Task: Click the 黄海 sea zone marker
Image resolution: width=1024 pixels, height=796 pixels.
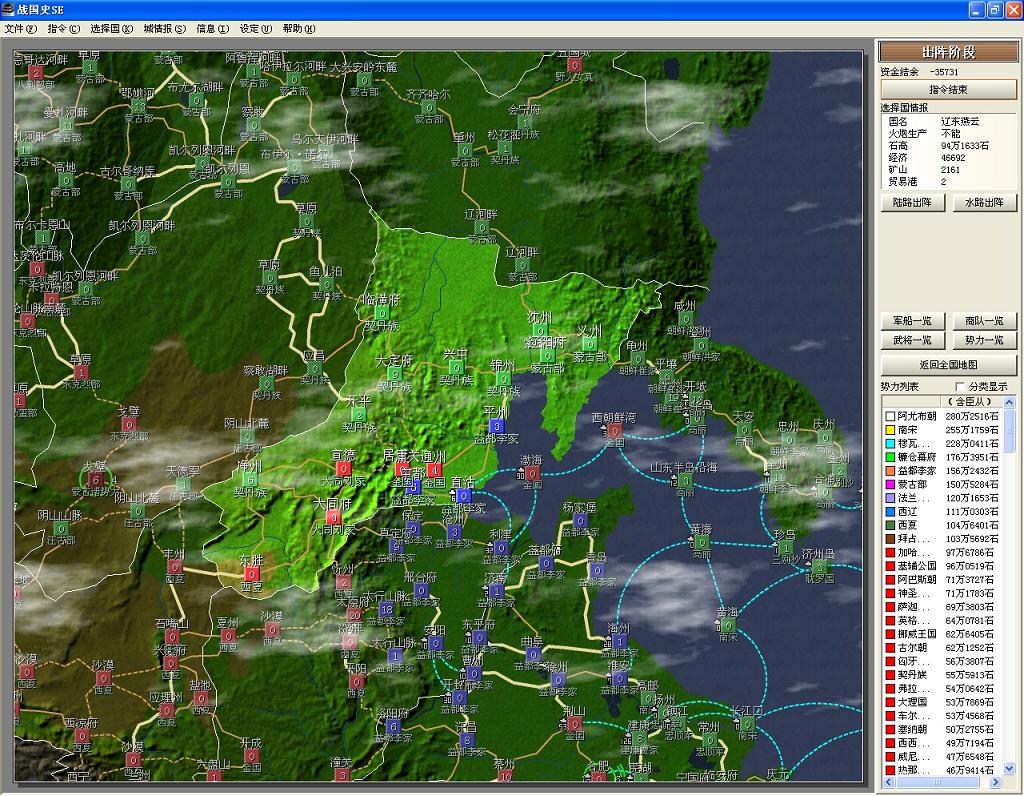Action: (726, 626)
